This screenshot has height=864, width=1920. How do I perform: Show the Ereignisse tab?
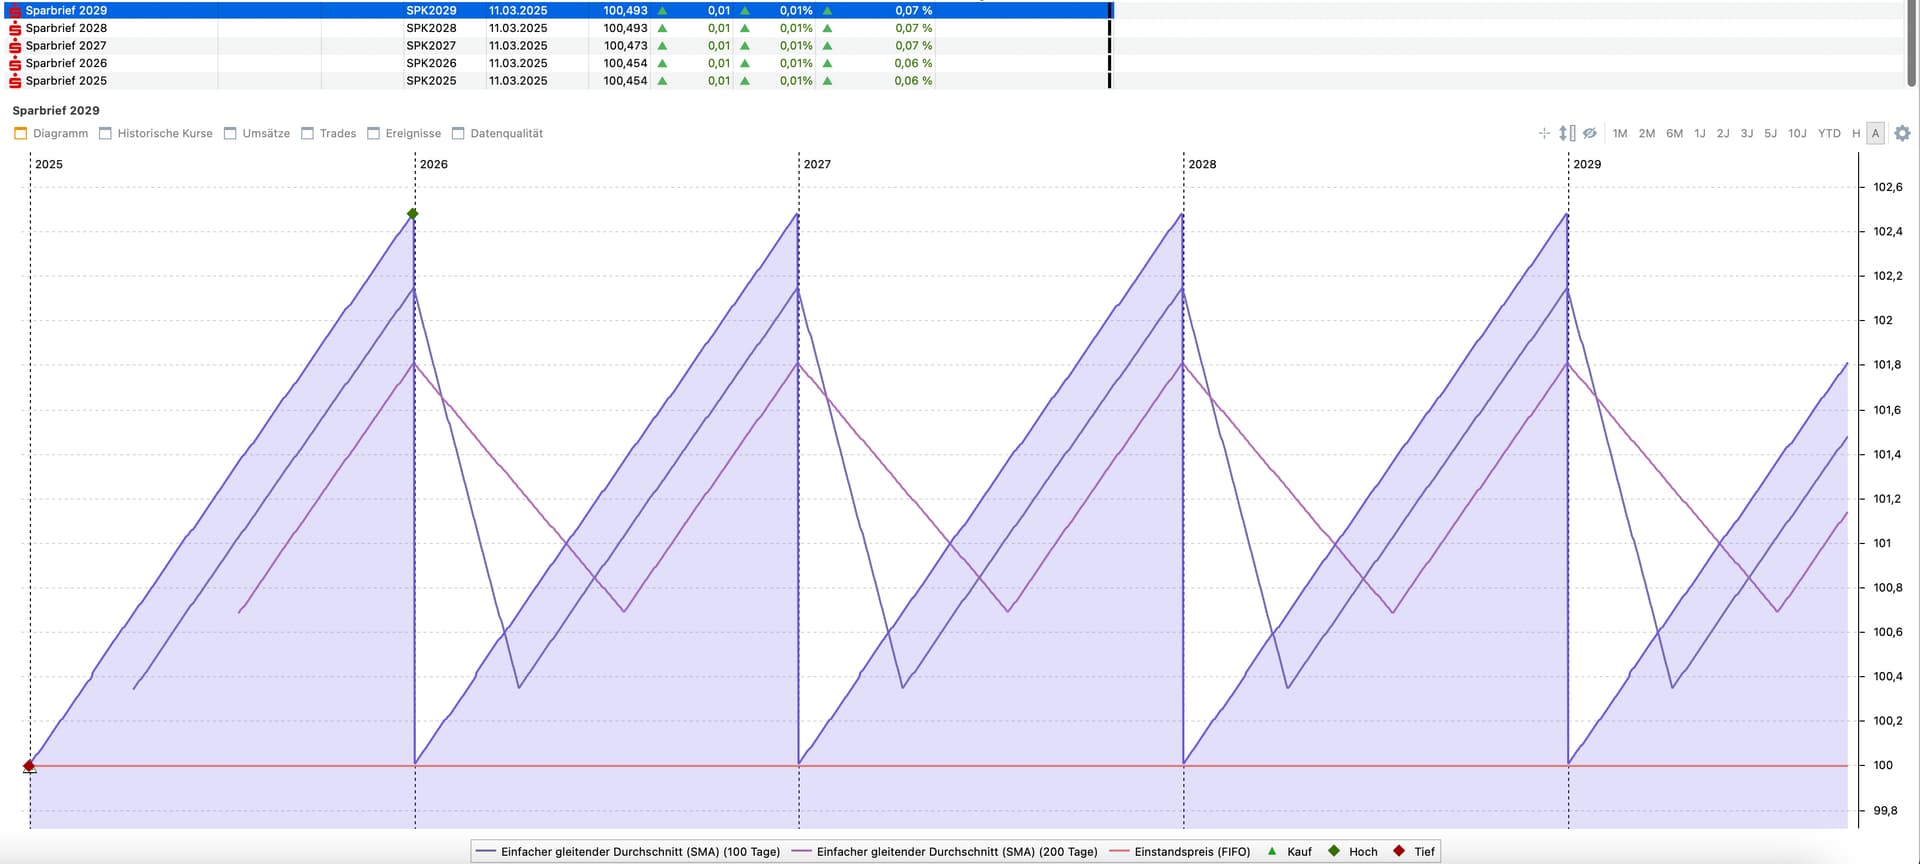404,134
